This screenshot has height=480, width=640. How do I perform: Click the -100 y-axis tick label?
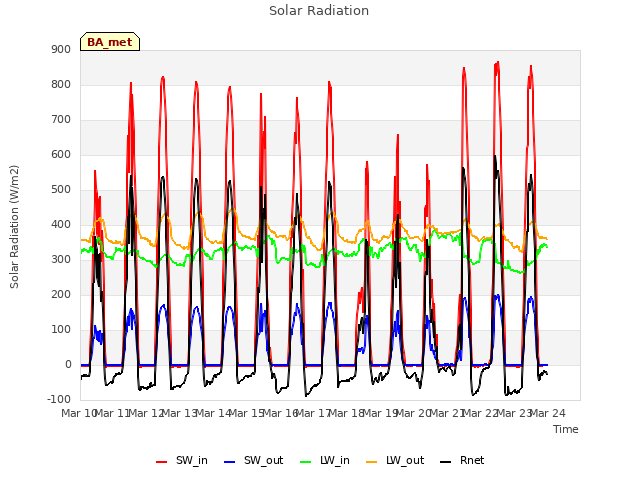59,399
